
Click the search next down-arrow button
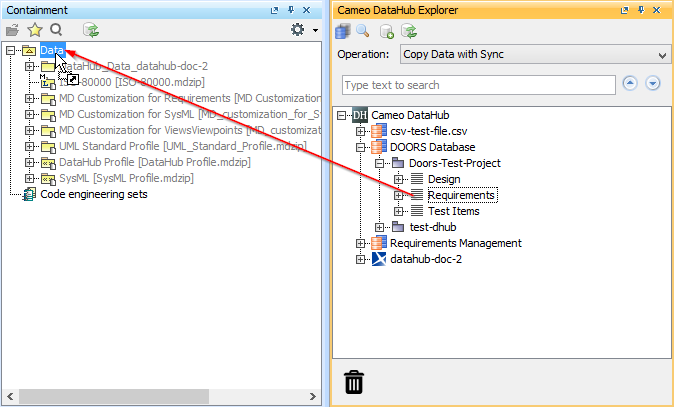pyautogui.click(x=653, y=83)
